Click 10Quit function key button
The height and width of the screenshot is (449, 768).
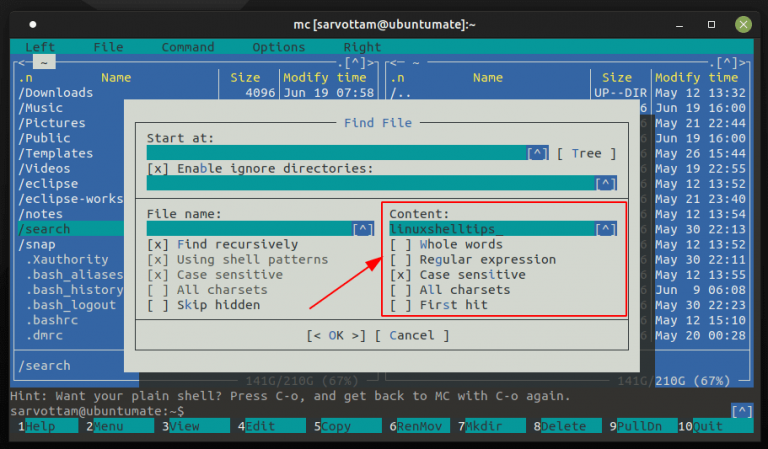pos(715,426)
